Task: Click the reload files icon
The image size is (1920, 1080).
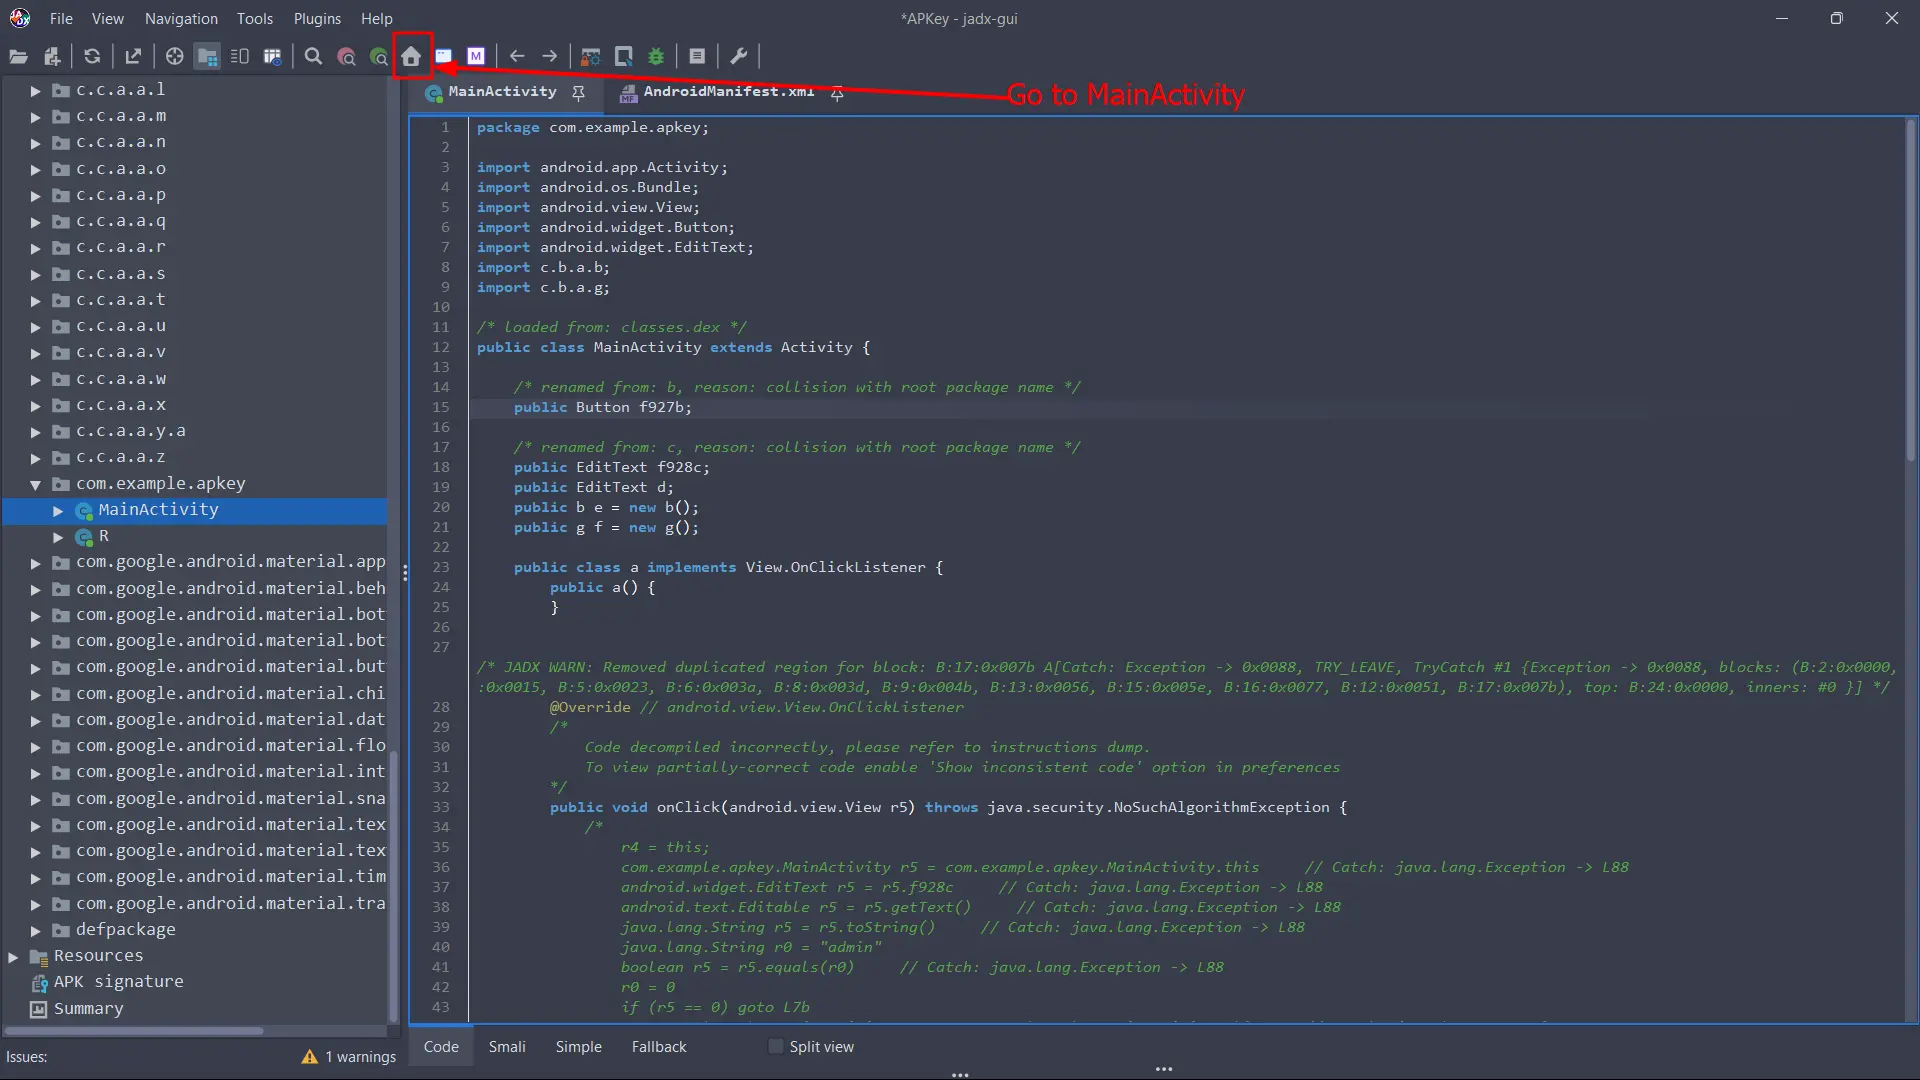Action: coord(92,57)
